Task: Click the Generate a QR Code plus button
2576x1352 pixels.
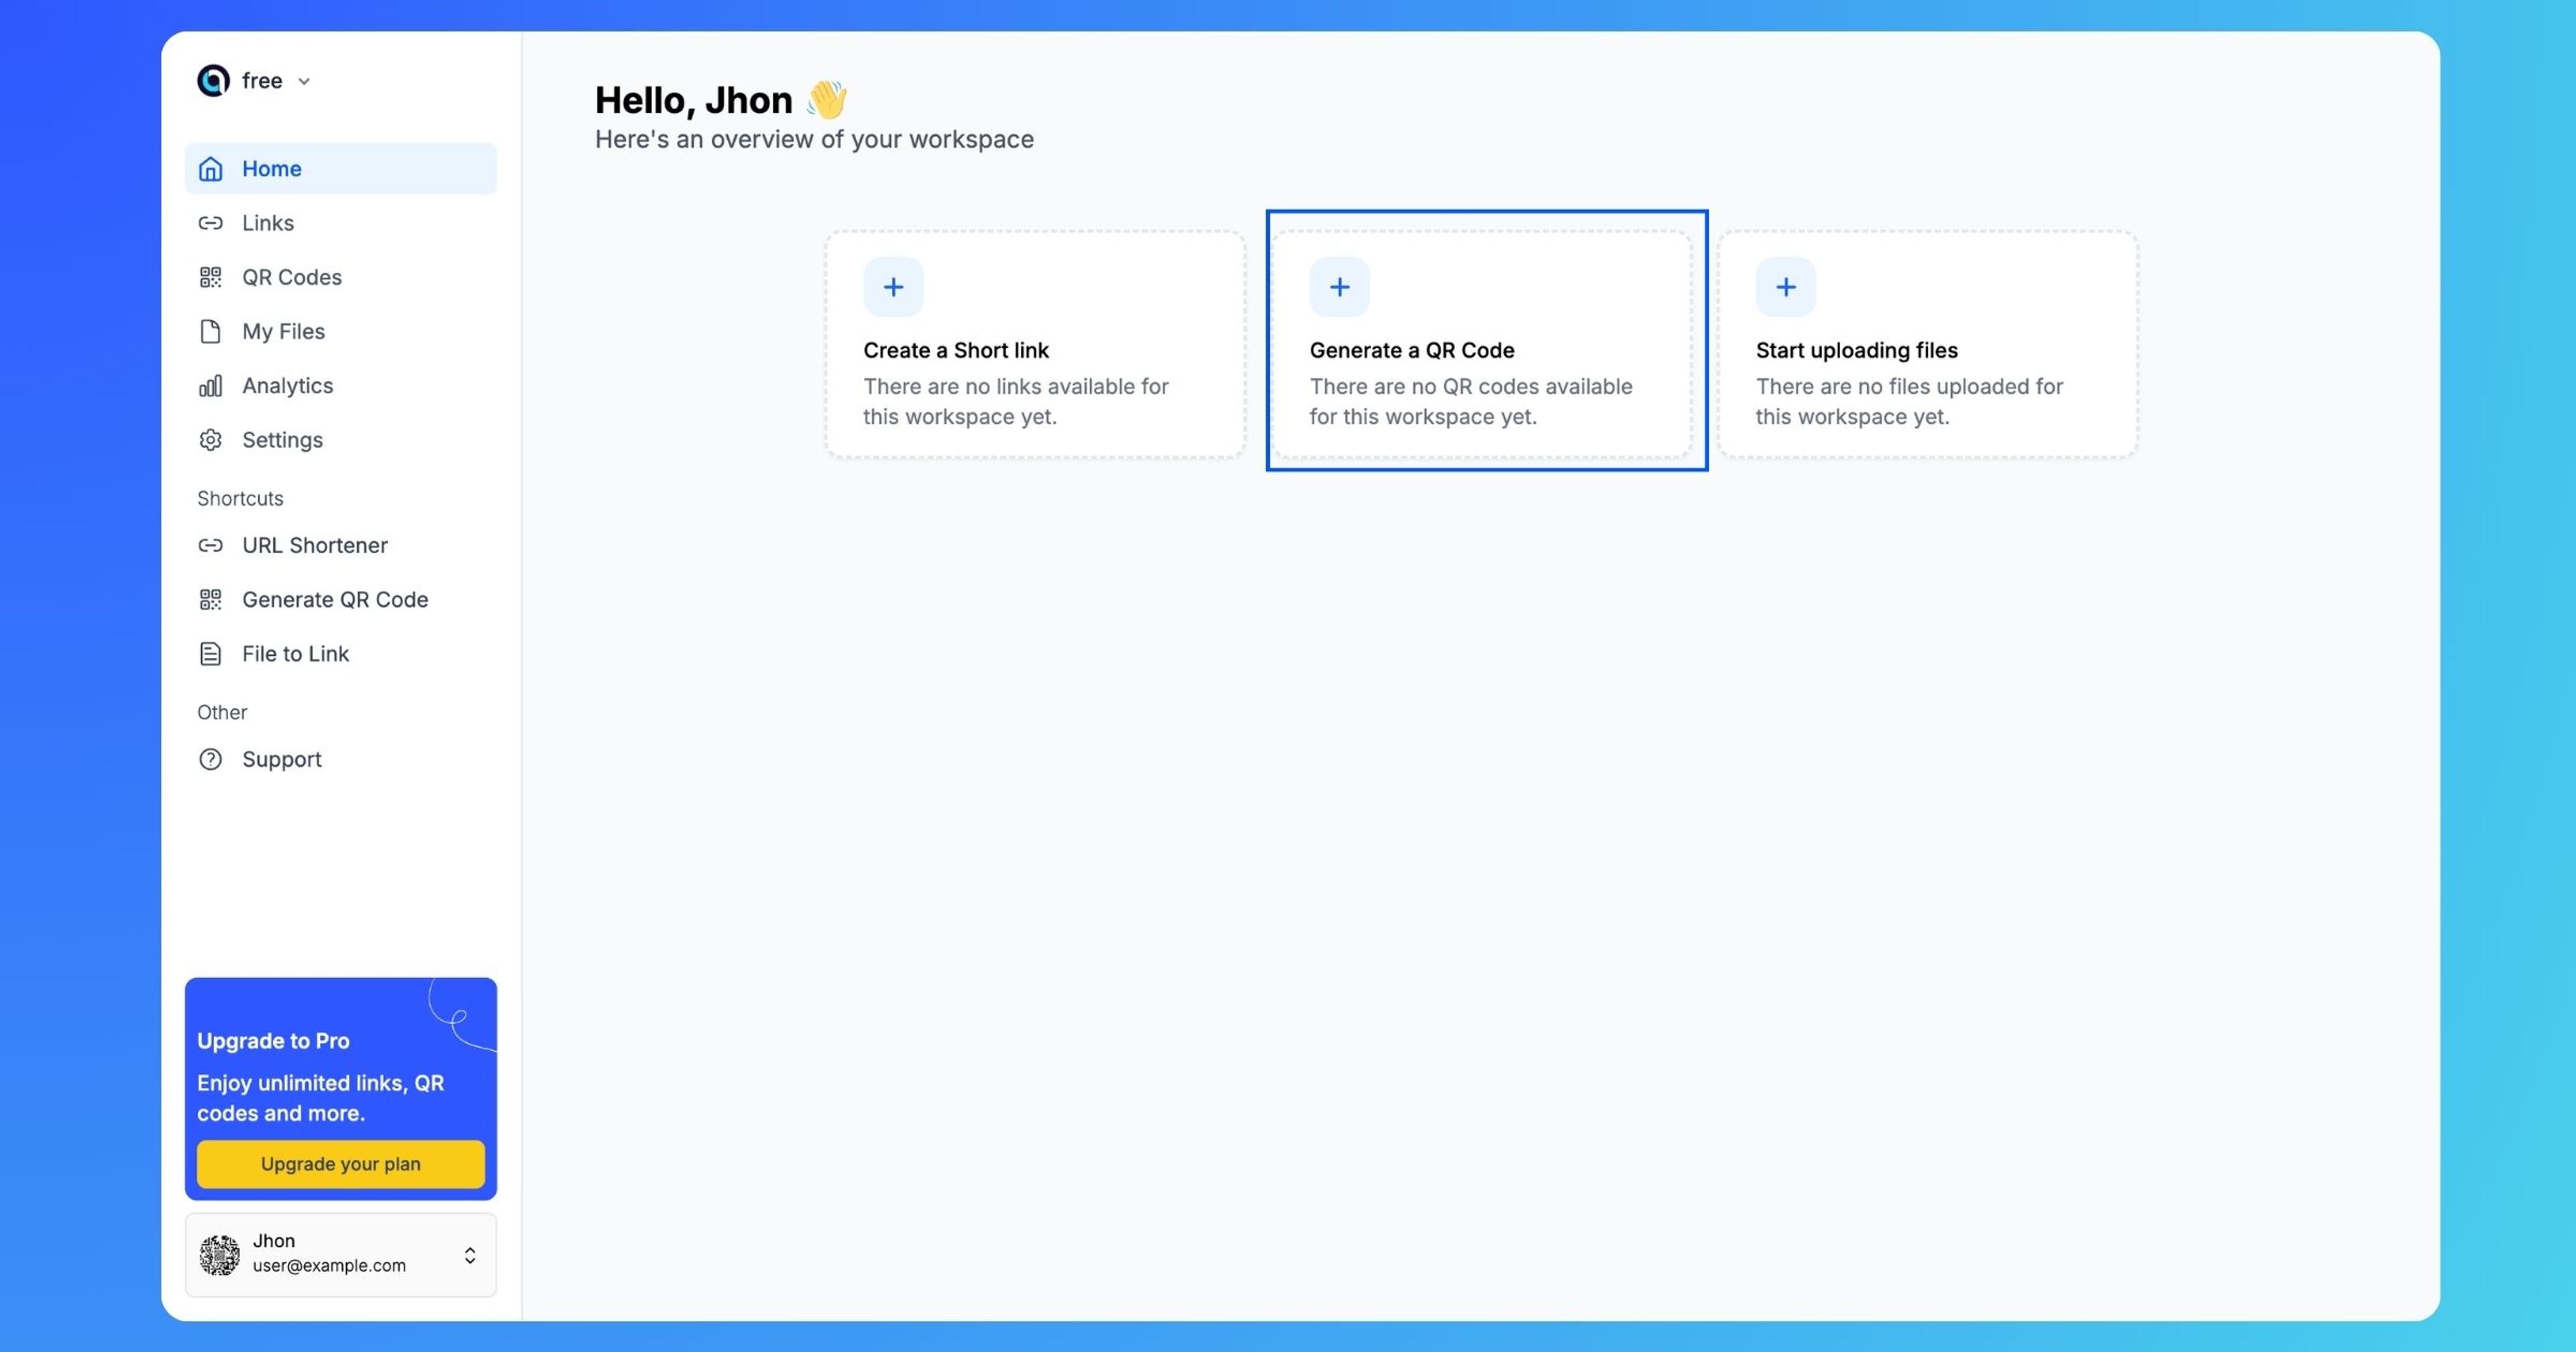Action: point(1339,286)
